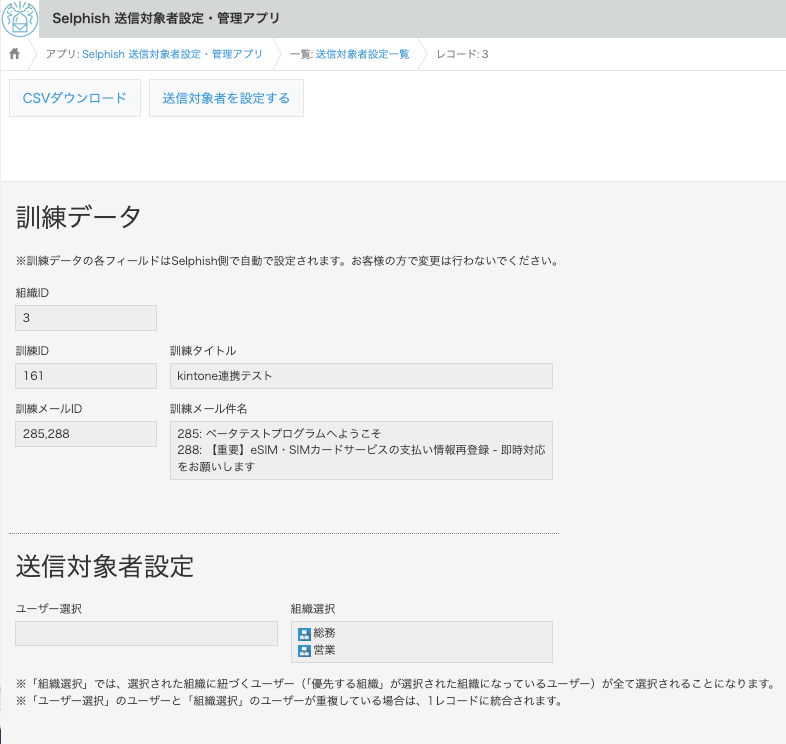Click the 総務 organization icon
The width and height of the screenshot is (786, 744).
point(305,634)
